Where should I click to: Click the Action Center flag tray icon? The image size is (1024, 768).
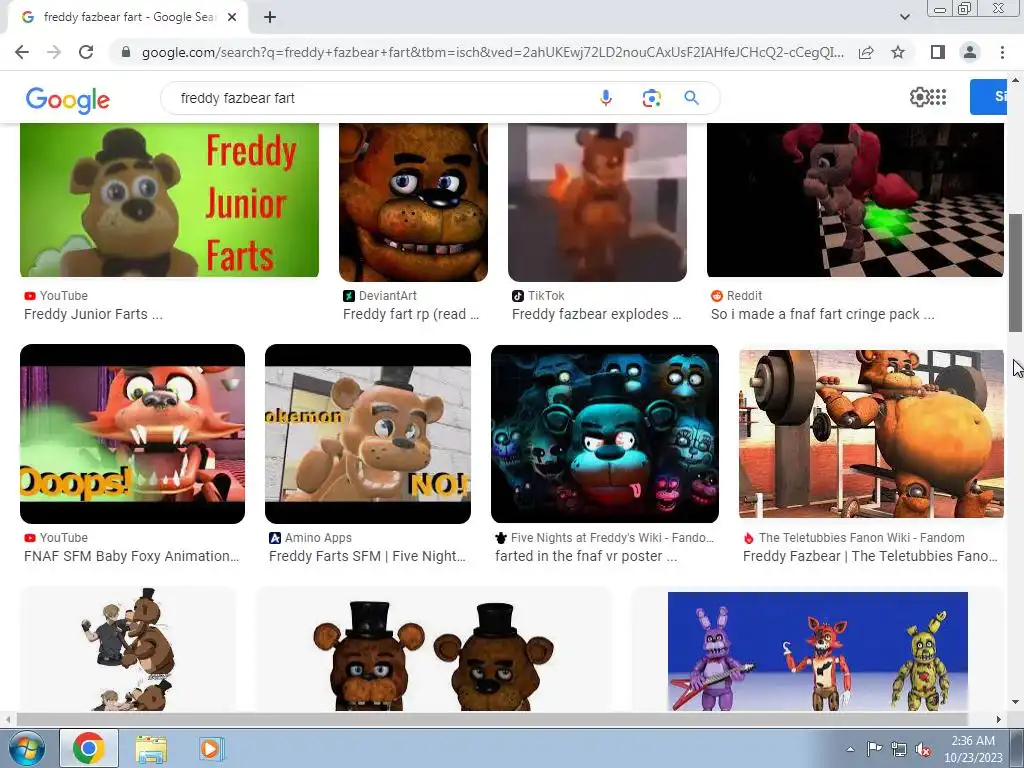[x=874, y=749]
